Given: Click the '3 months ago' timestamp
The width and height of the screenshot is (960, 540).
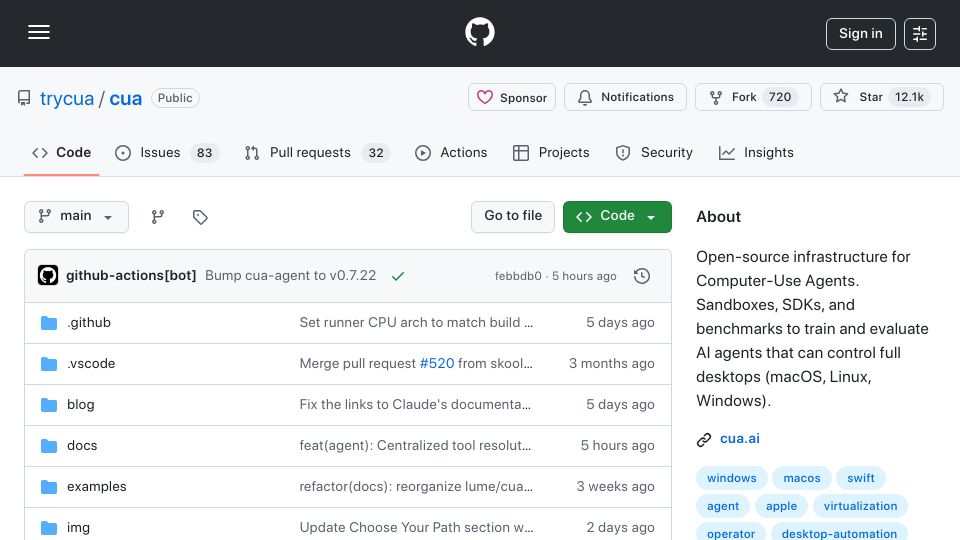Looking at the screenshot, I should (x=612, y=364).
